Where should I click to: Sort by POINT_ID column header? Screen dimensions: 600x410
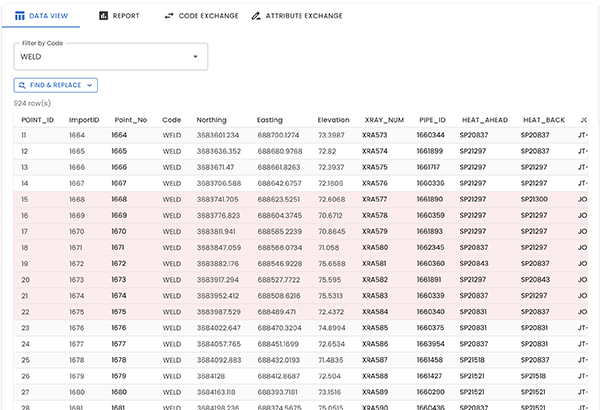tap(38, 120)
